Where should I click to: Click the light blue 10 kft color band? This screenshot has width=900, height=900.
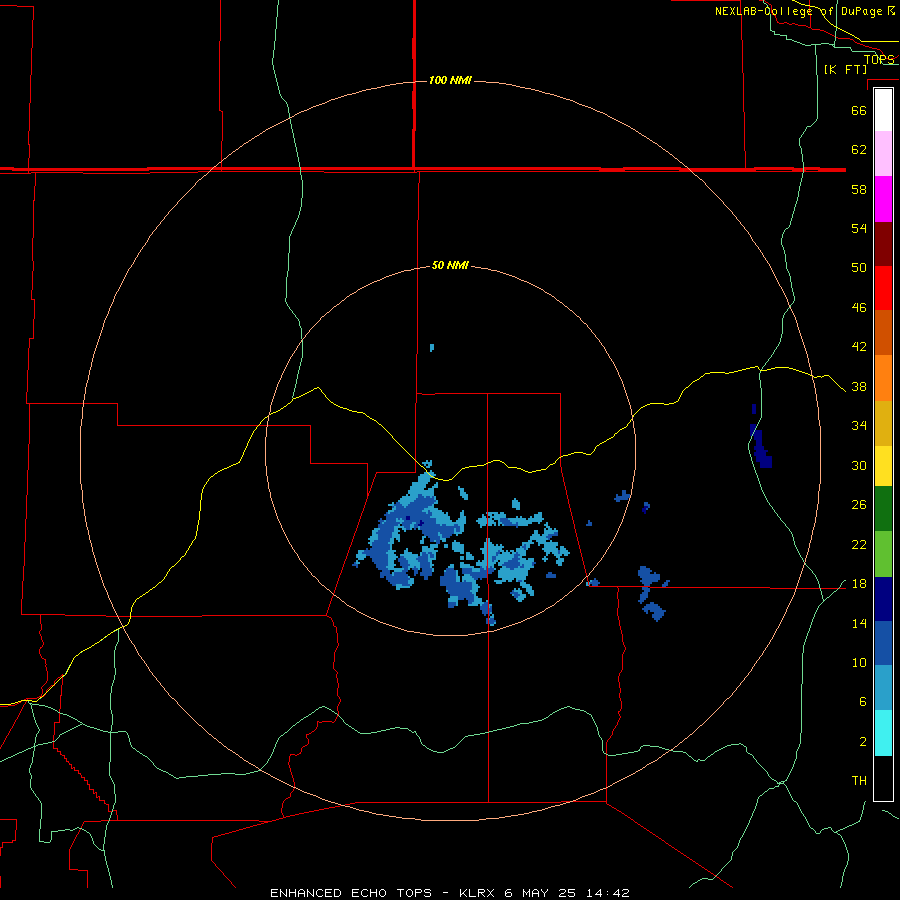coord(883,688)
